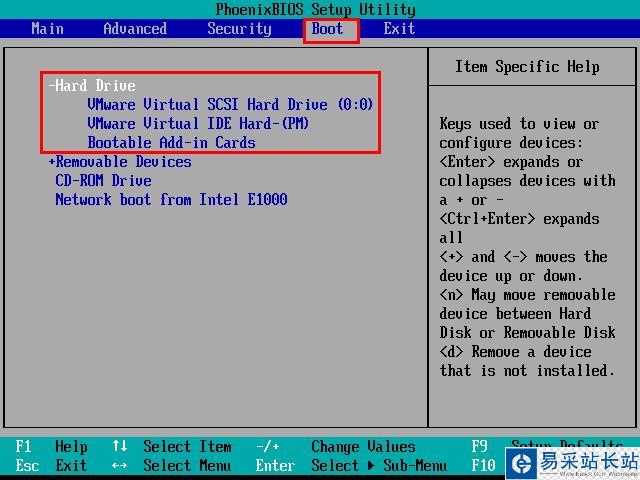The image size is (640, 480).
Task: Go to the Exit menu tab
Action: 399,29
